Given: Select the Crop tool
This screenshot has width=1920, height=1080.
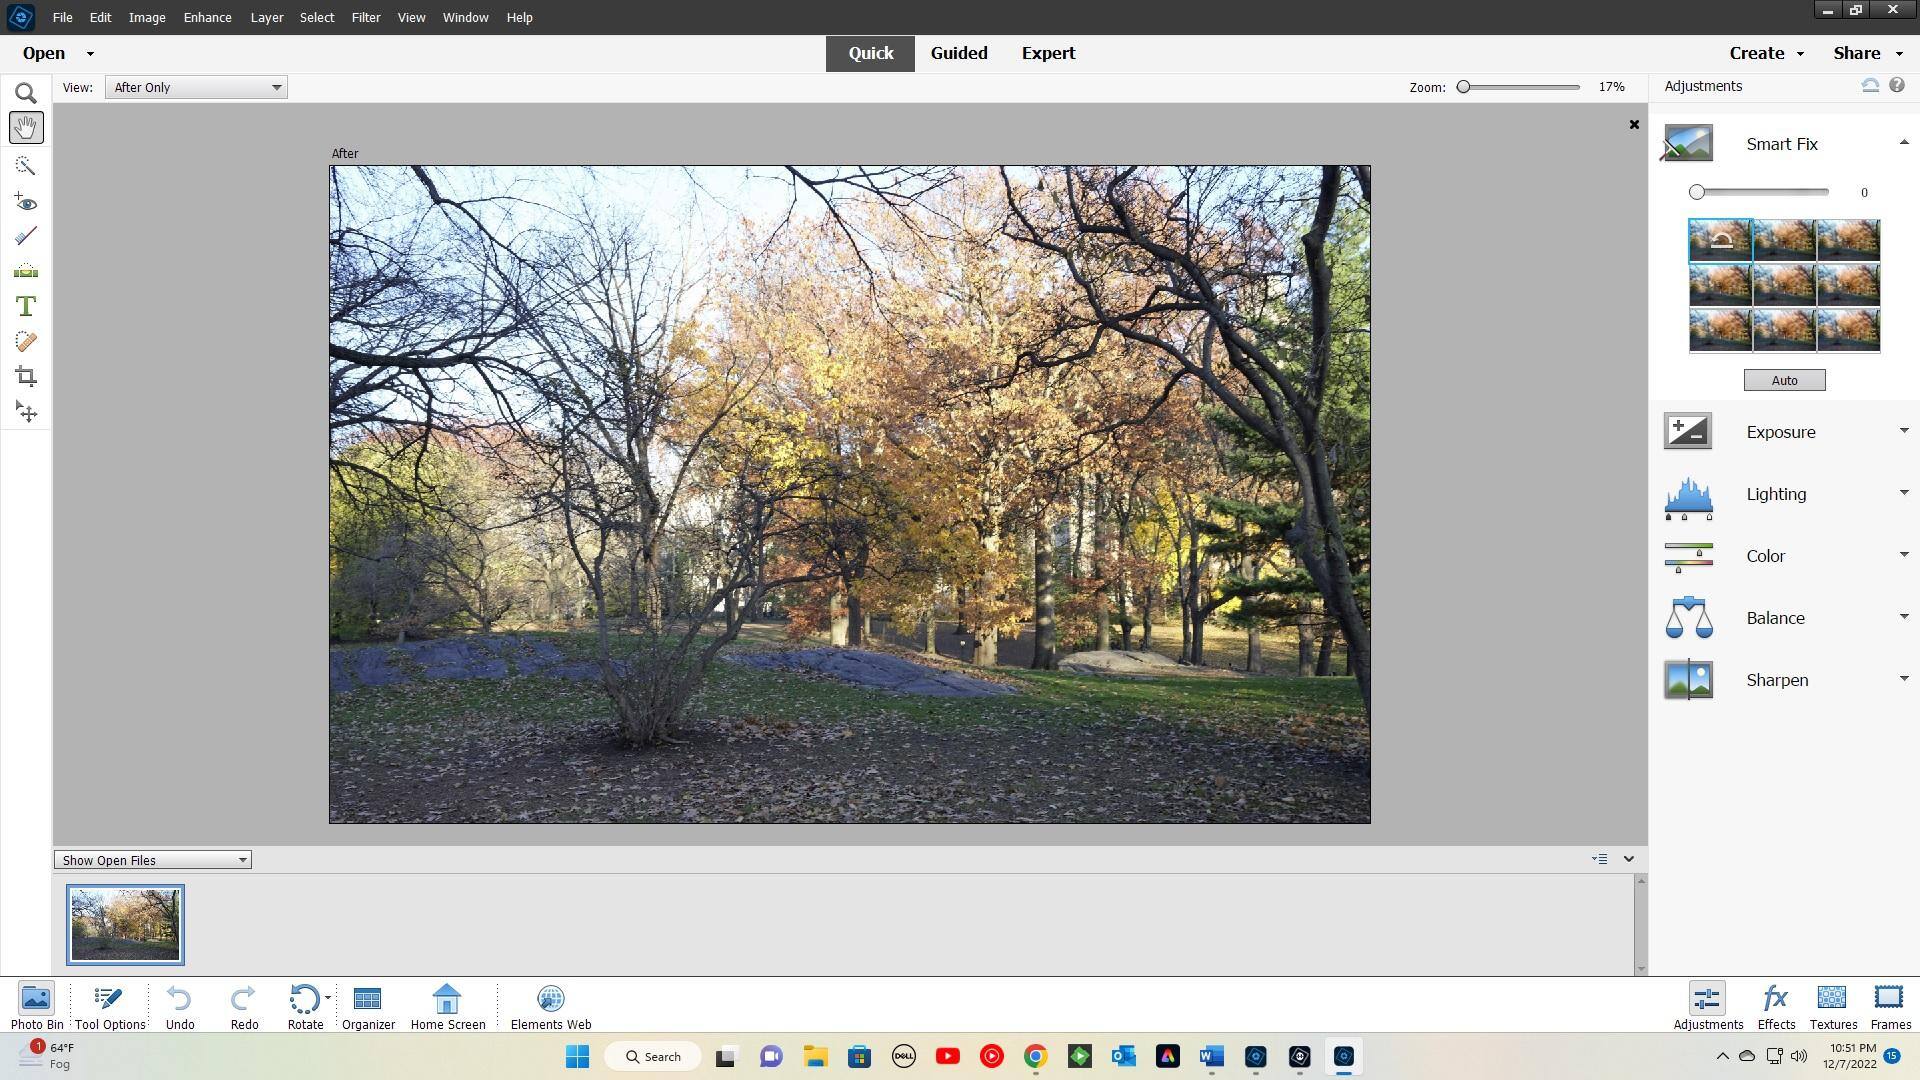Looking at the screenshot, I should pyautogui.click(x=26, y=377).
